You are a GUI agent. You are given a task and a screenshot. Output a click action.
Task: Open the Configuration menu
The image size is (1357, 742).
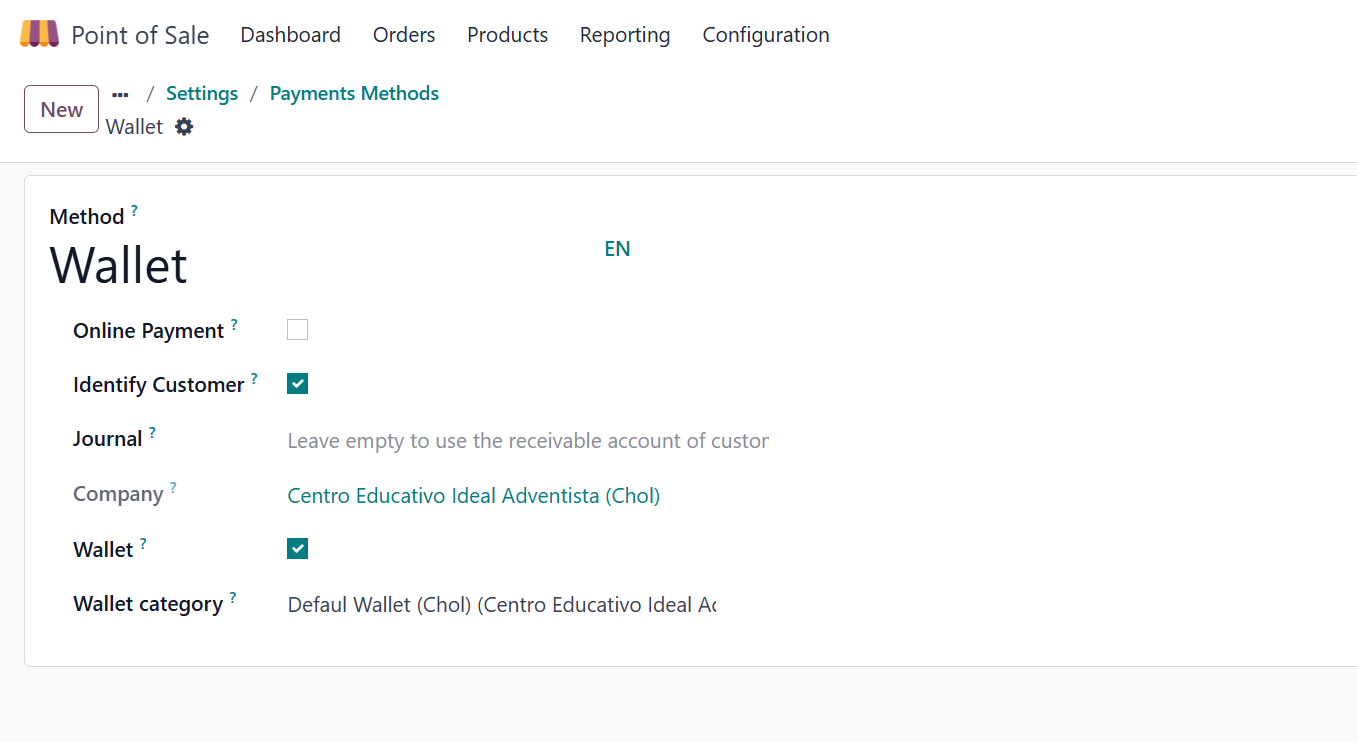[766, 35]
